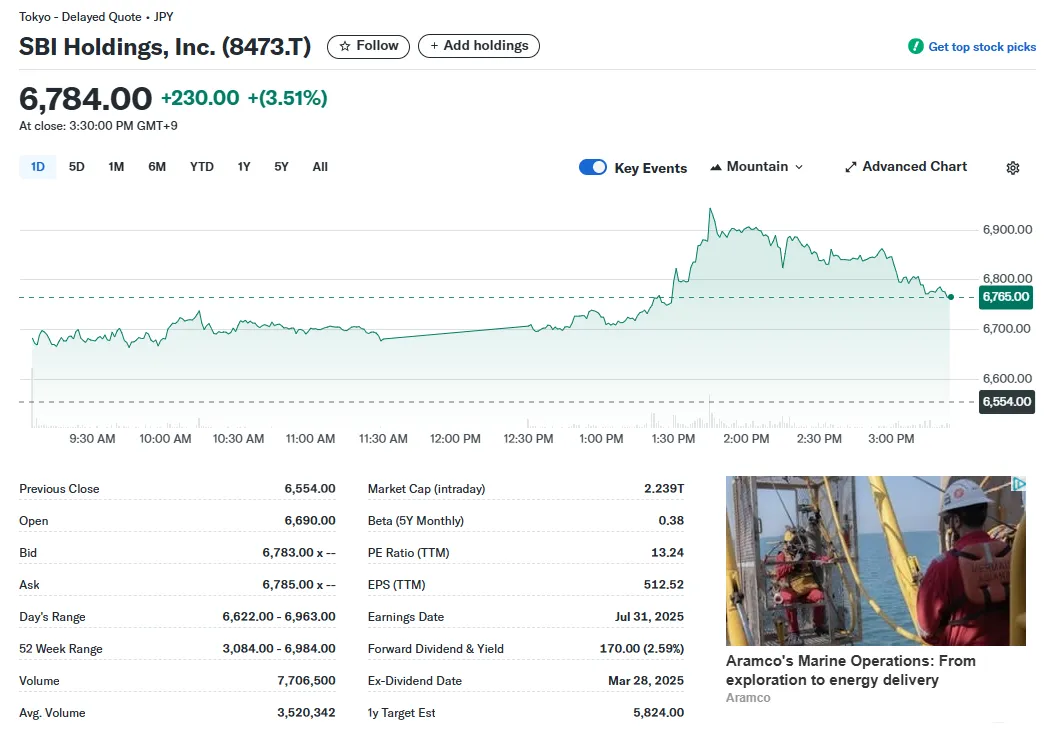Open chart settings gear icon
1048x733 pixels.
pyautogui.click(x=1012, y=168)
